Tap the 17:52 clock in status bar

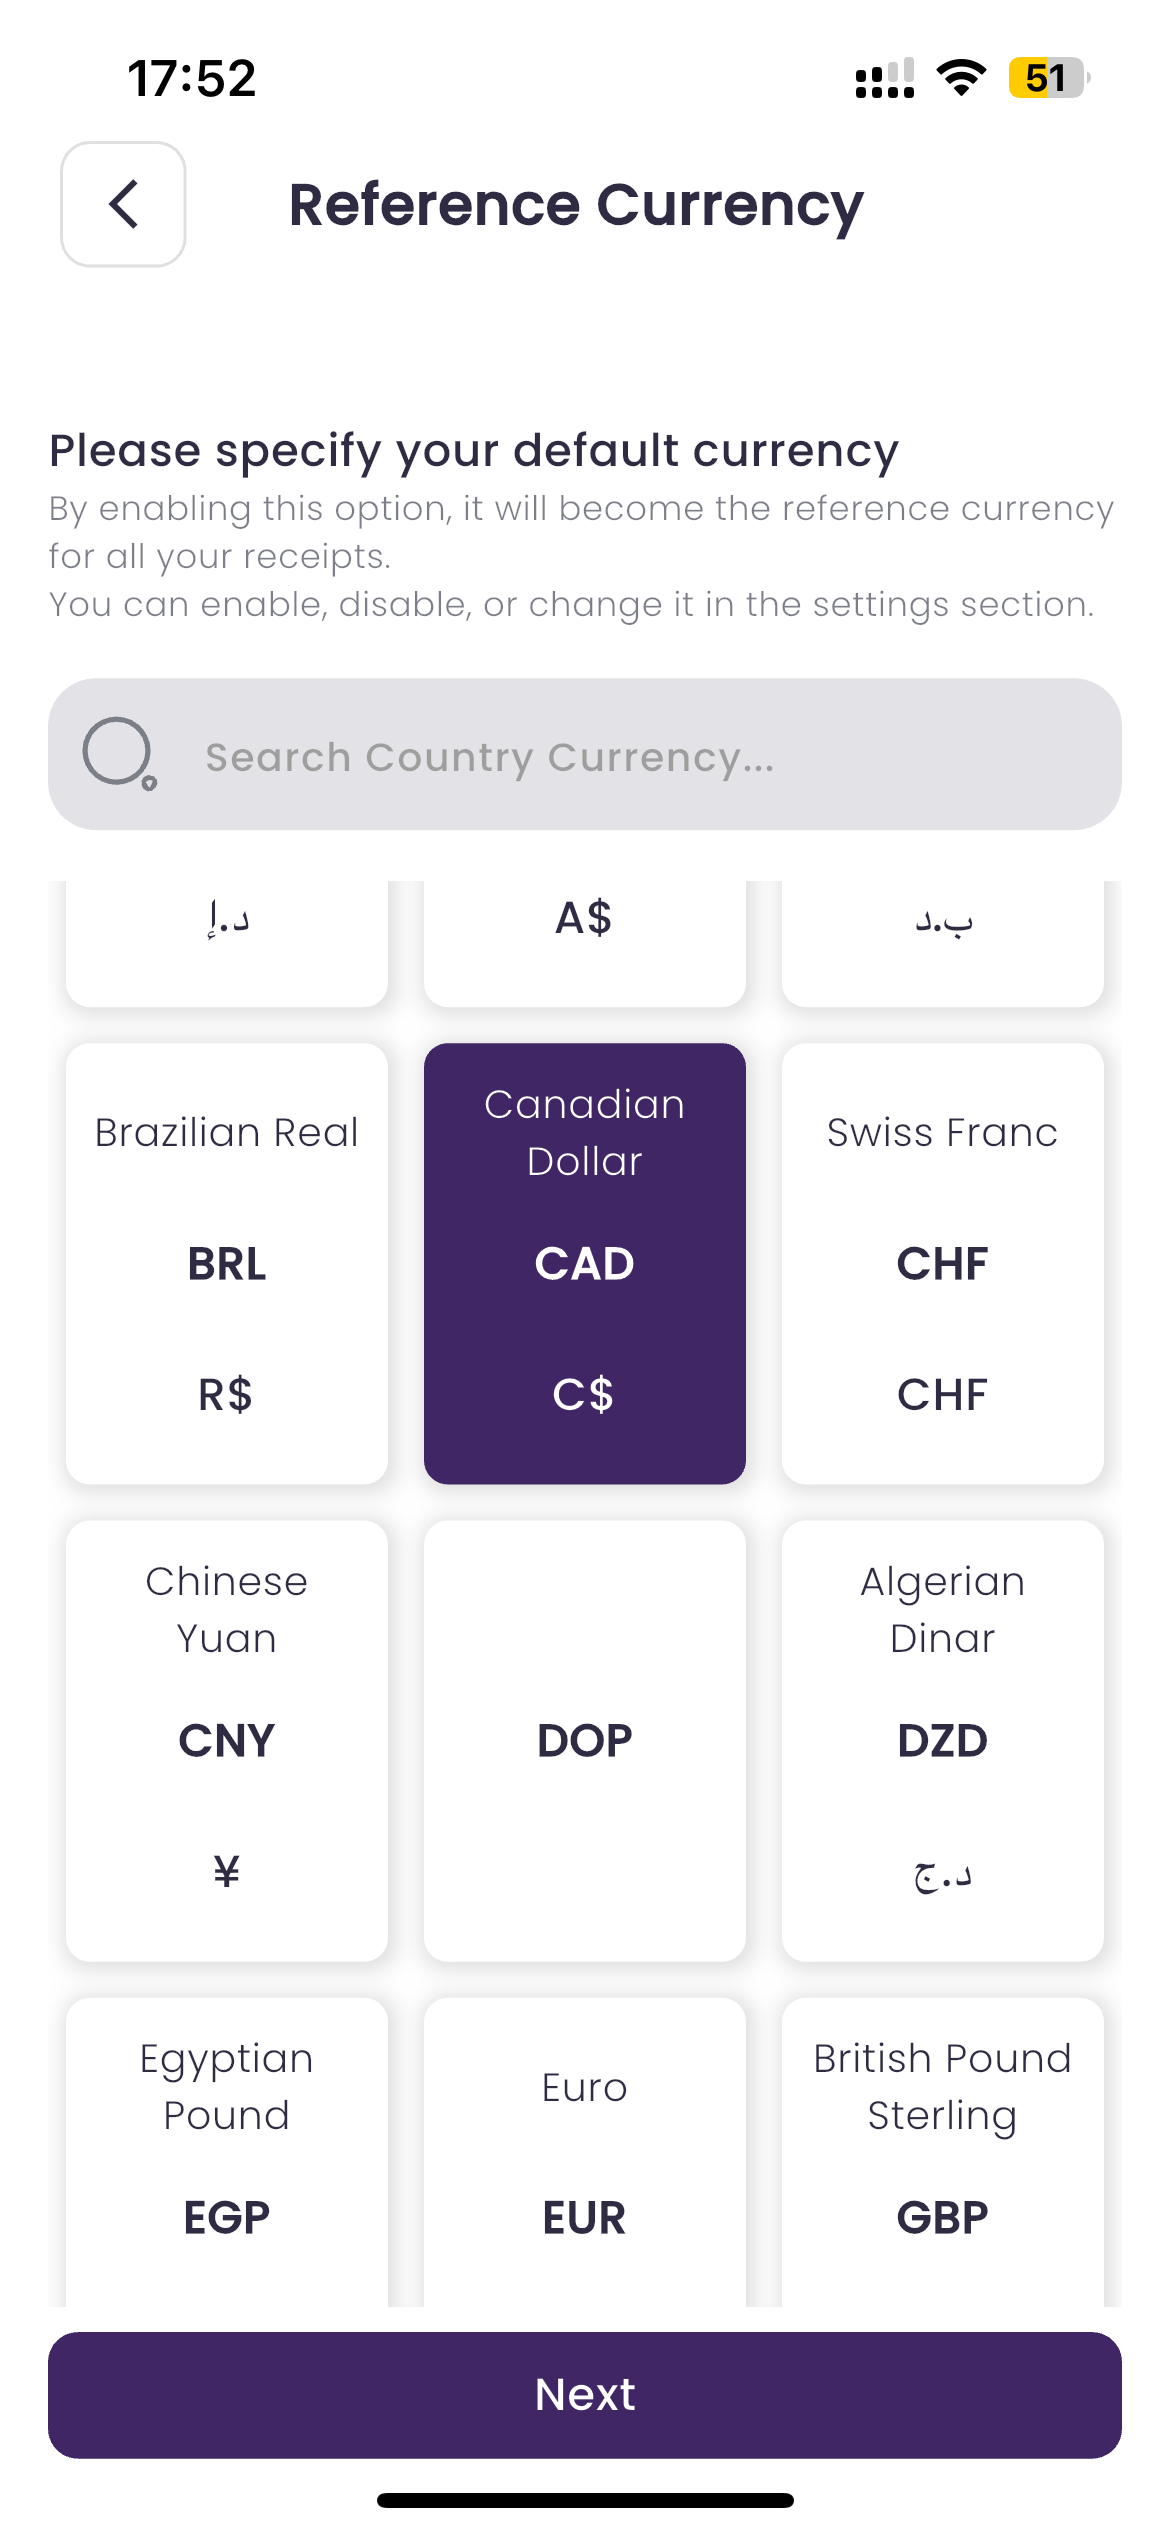tap(192, 78)
